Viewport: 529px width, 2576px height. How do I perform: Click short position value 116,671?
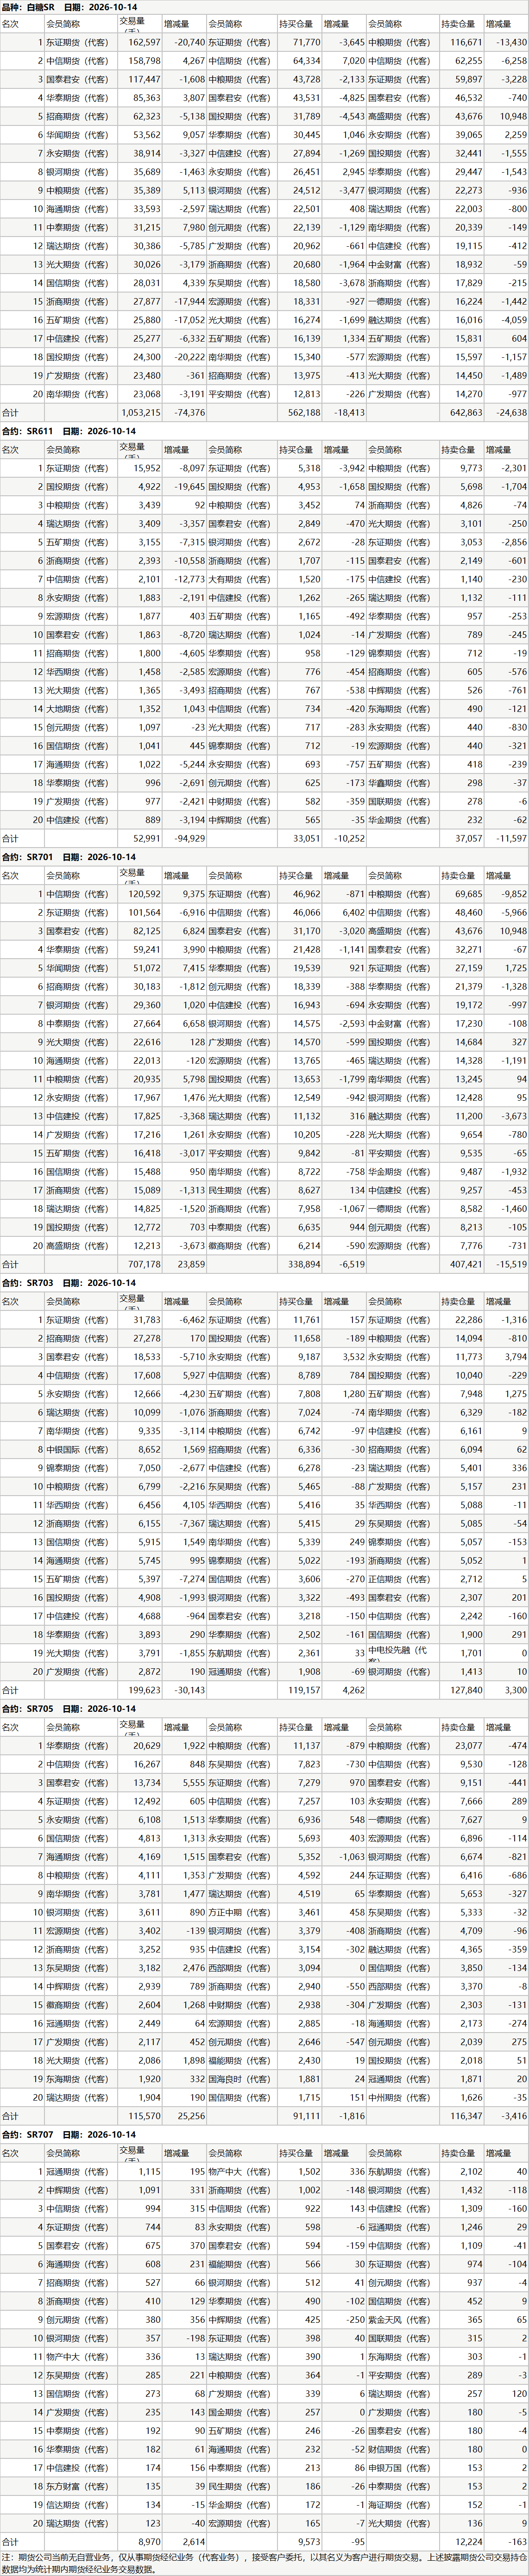466,42
